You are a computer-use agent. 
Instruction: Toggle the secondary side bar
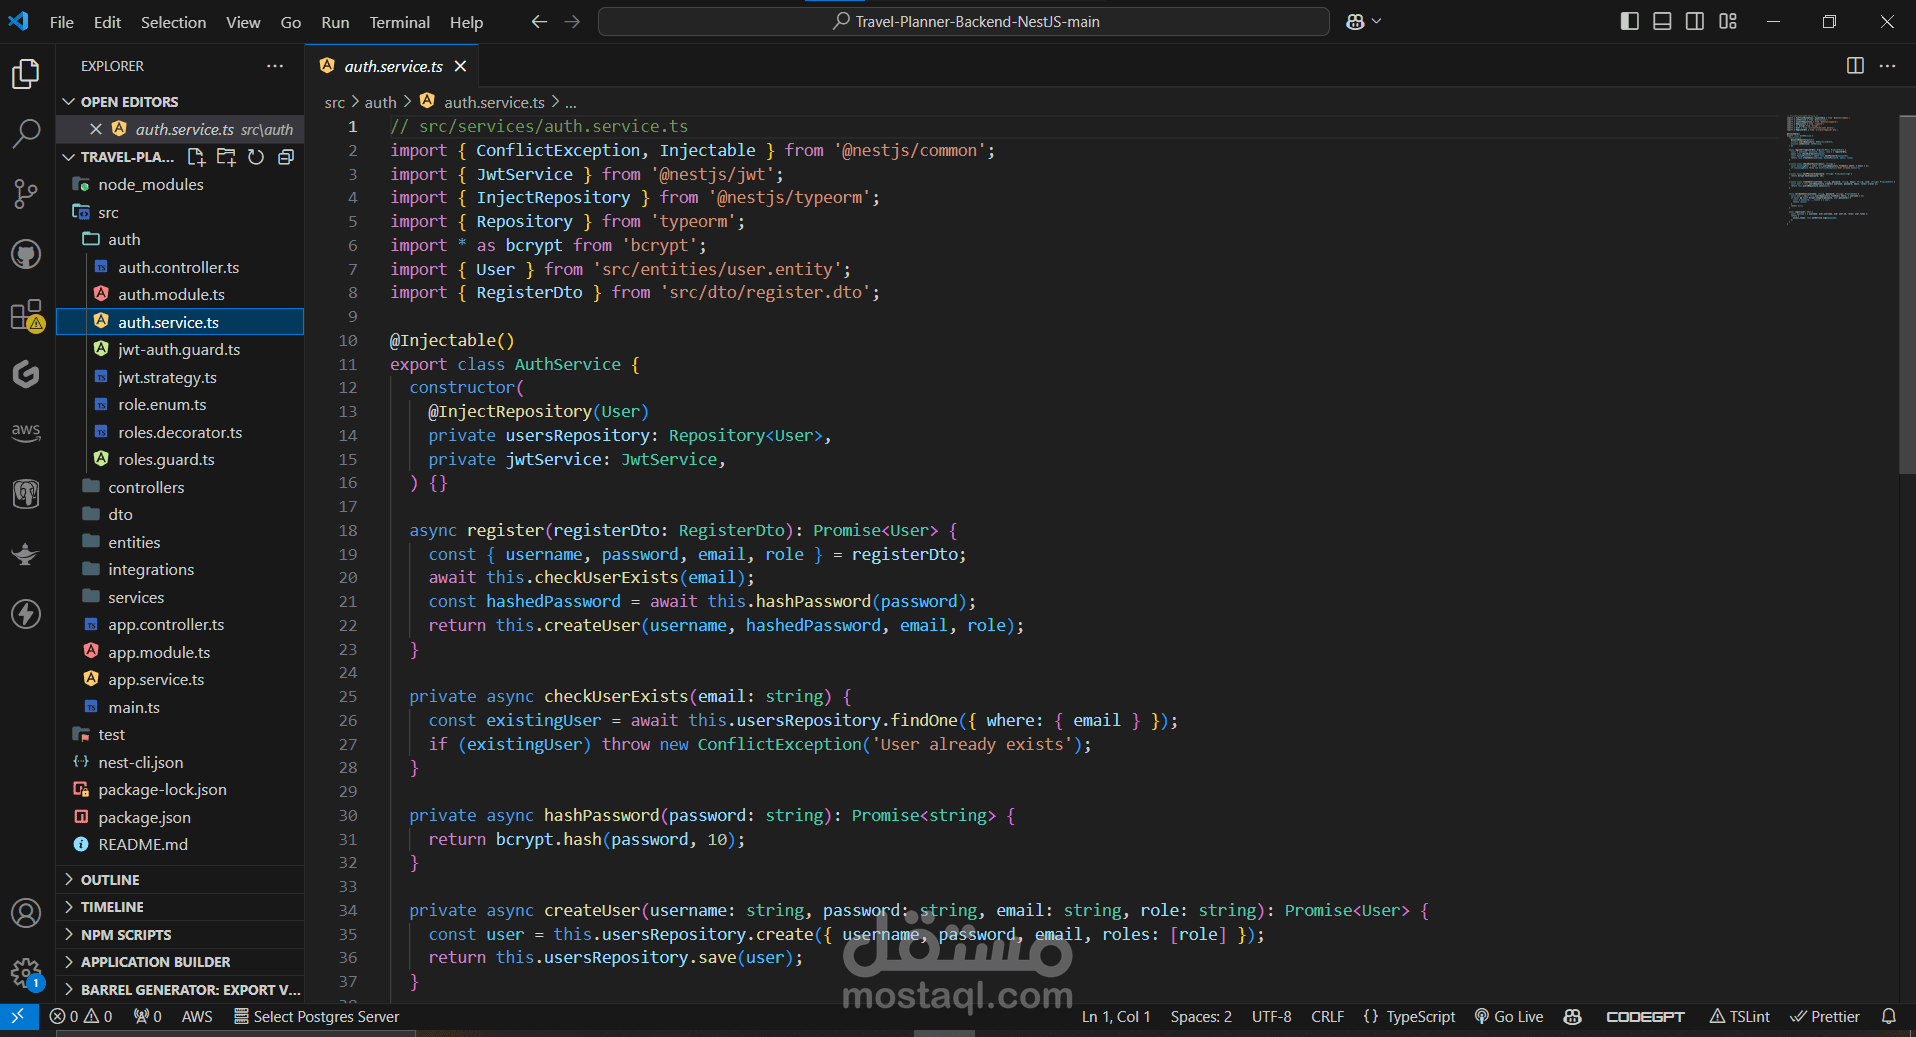[1695, 21]
